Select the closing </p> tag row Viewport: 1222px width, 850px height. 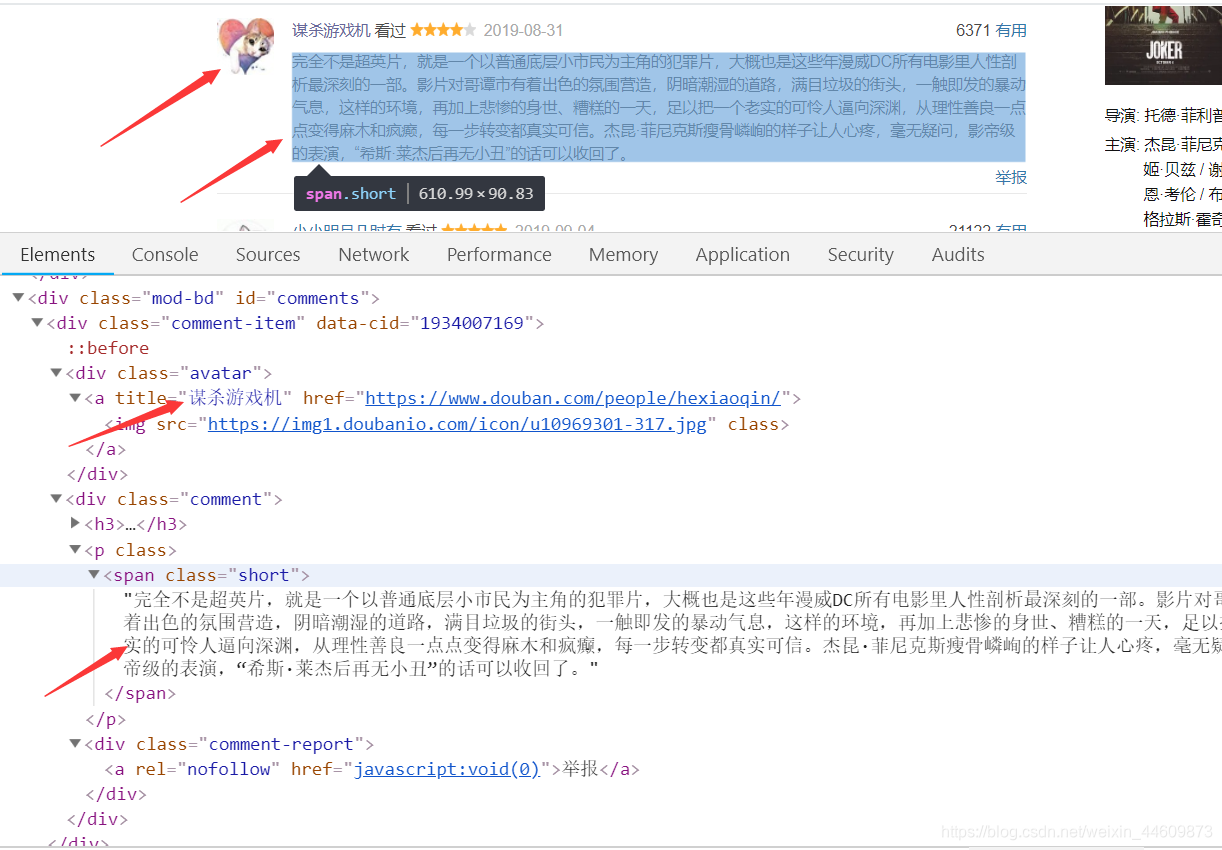click(106, 719)
